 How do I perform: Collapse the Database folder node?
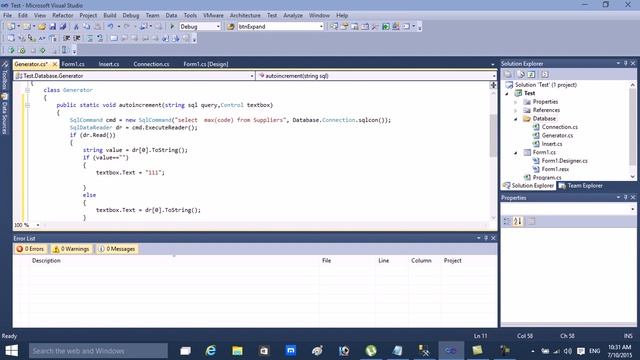[516, 119]
